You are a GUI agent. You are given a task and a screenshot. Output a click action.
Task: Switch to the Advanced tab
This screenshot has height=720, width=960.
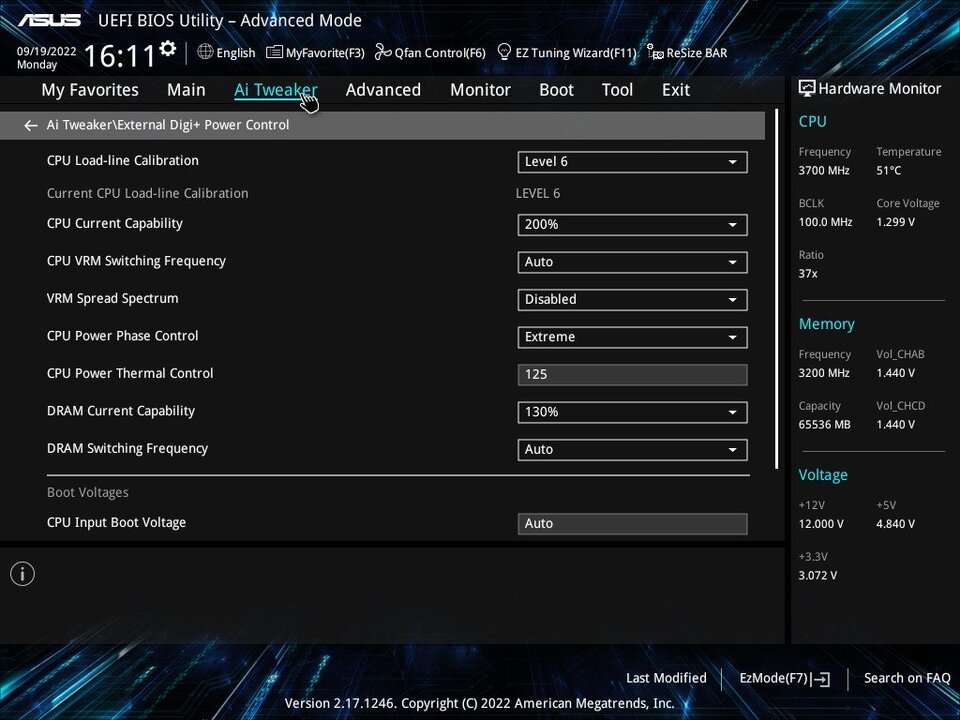tap(383, 90)
